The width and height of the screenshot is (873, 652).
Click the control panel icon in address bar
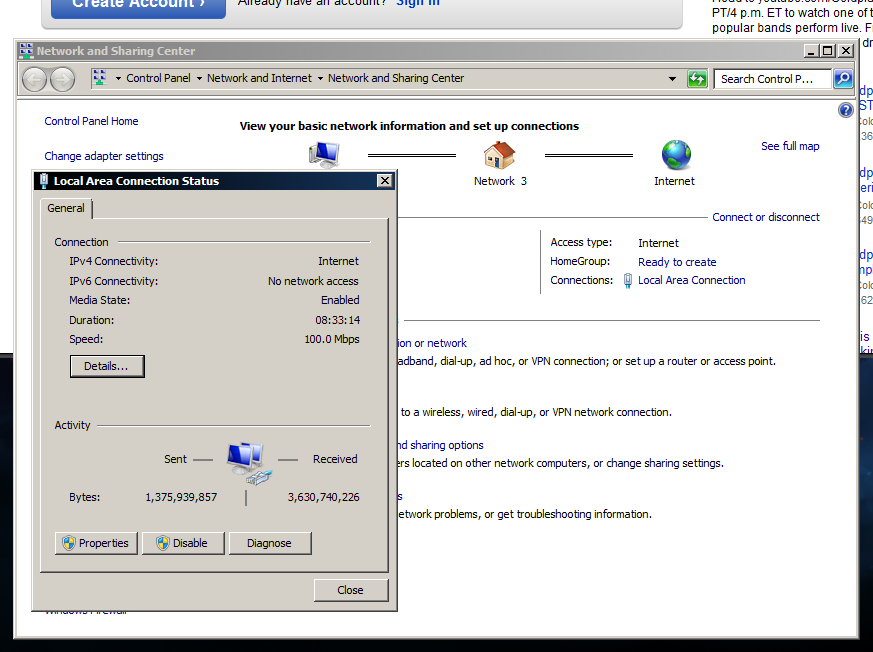click(x=100, y=77)
